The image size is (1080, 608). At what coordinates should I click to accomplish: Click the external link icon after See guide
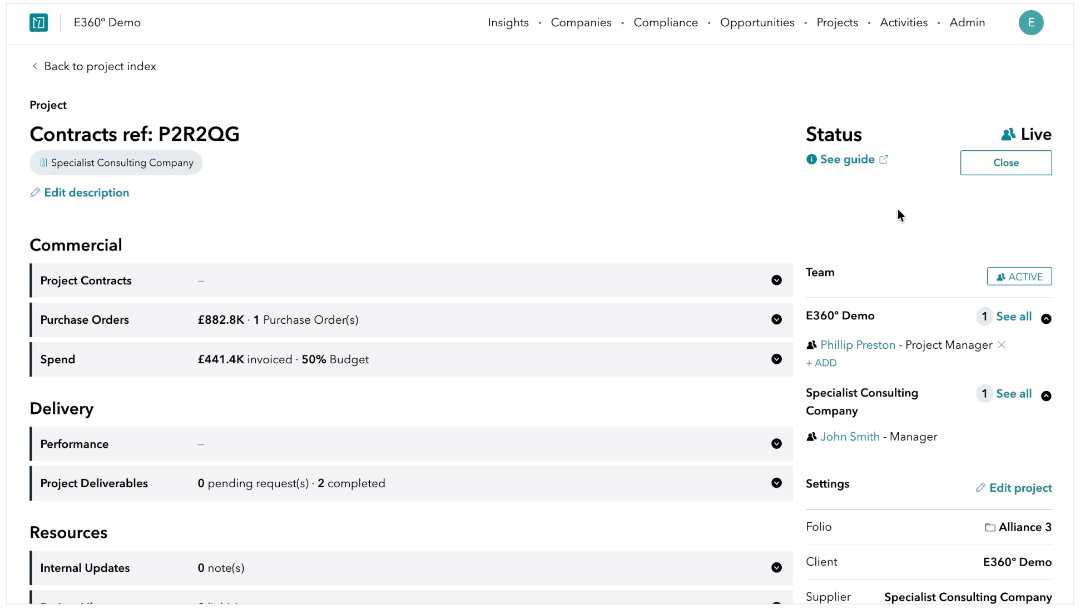pyautogui.click(x=884, y=160)
